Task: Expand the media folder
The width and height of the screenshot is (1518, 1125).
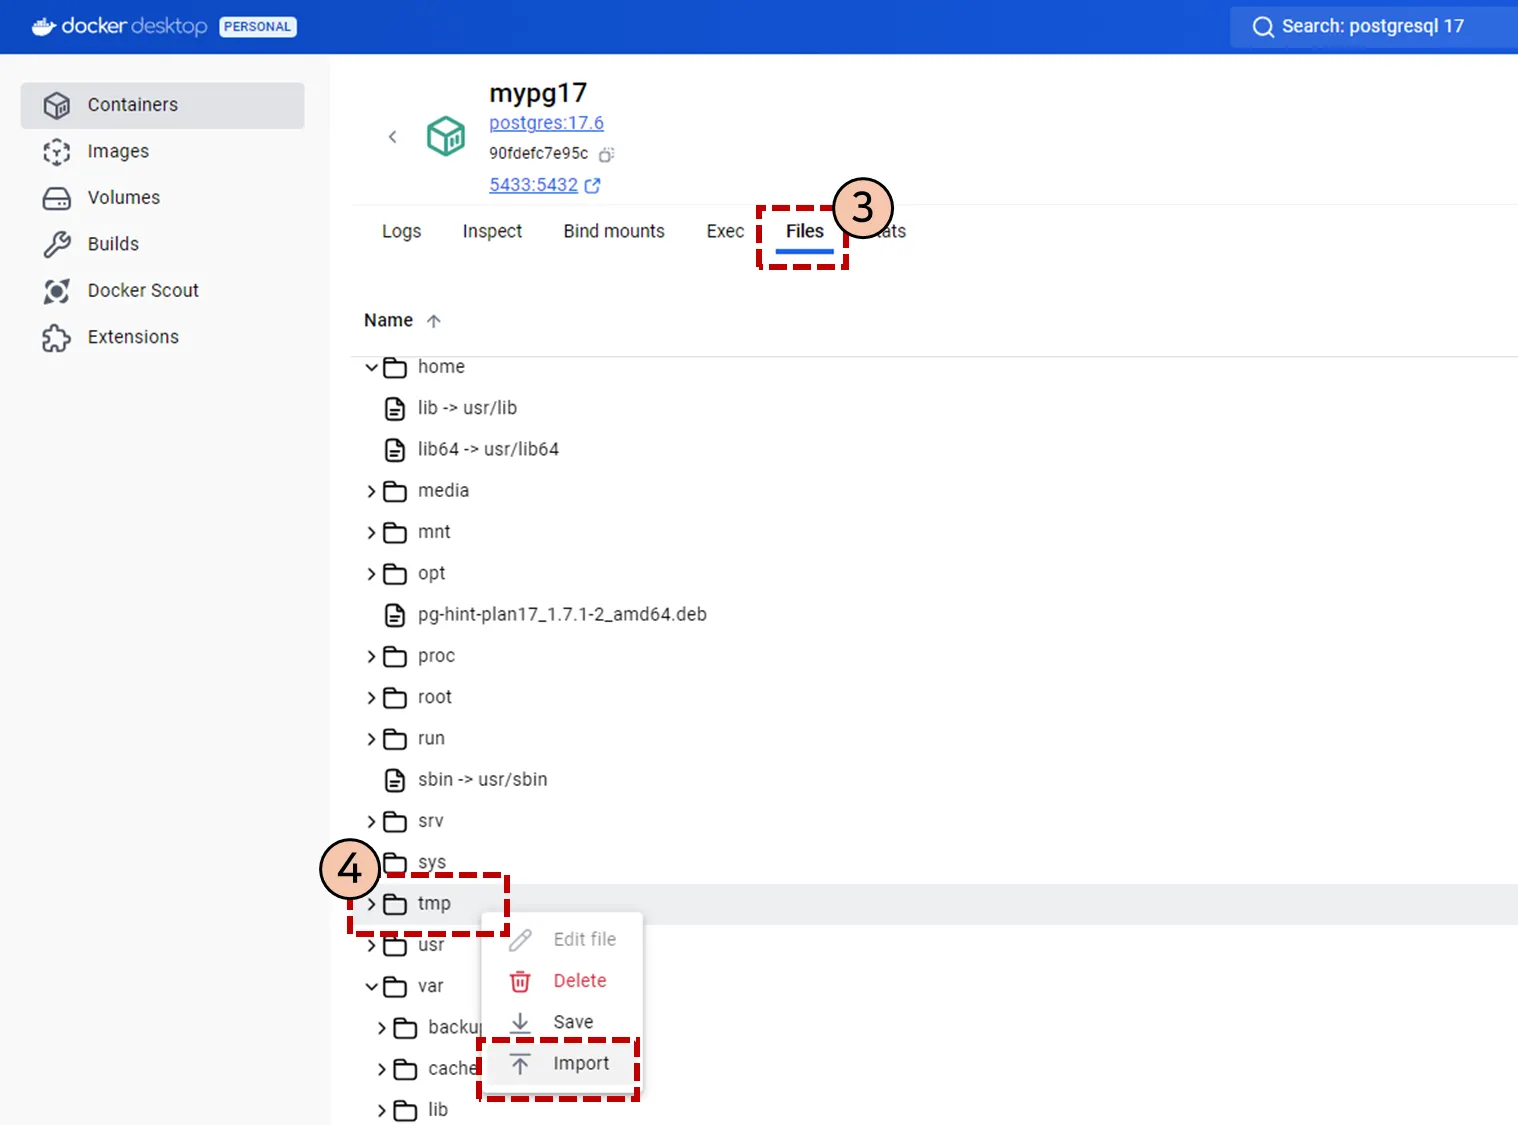Action: (371, 491)
